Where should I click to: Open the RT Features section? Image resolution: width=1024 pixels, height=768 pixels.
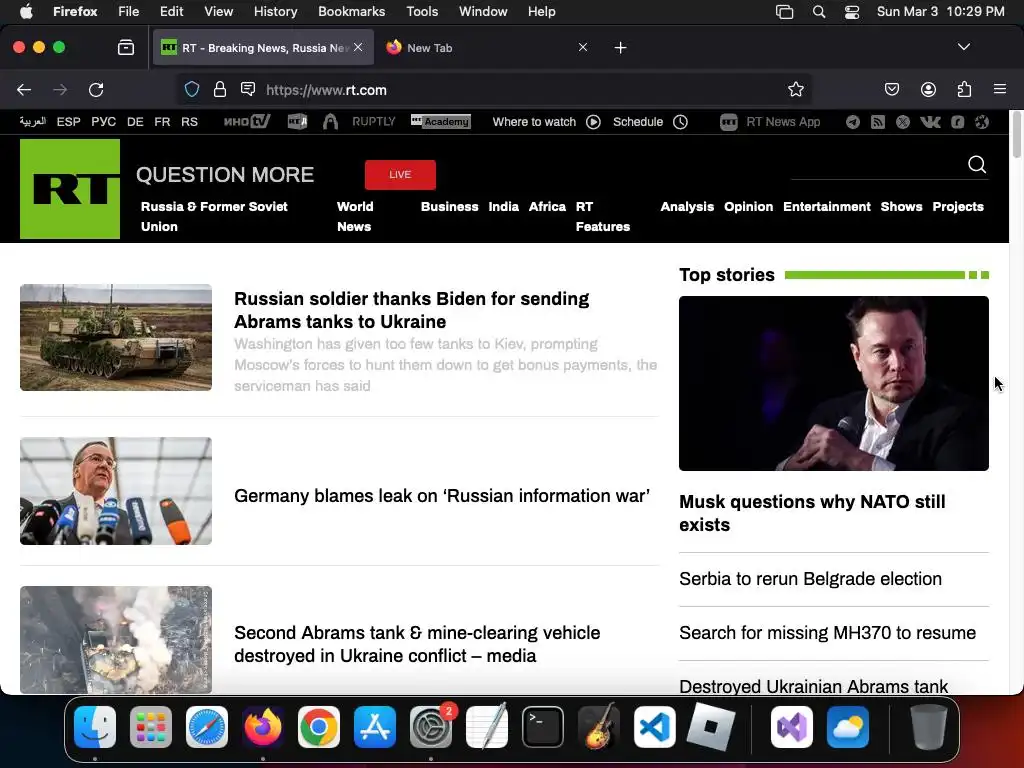click(603, 216)
